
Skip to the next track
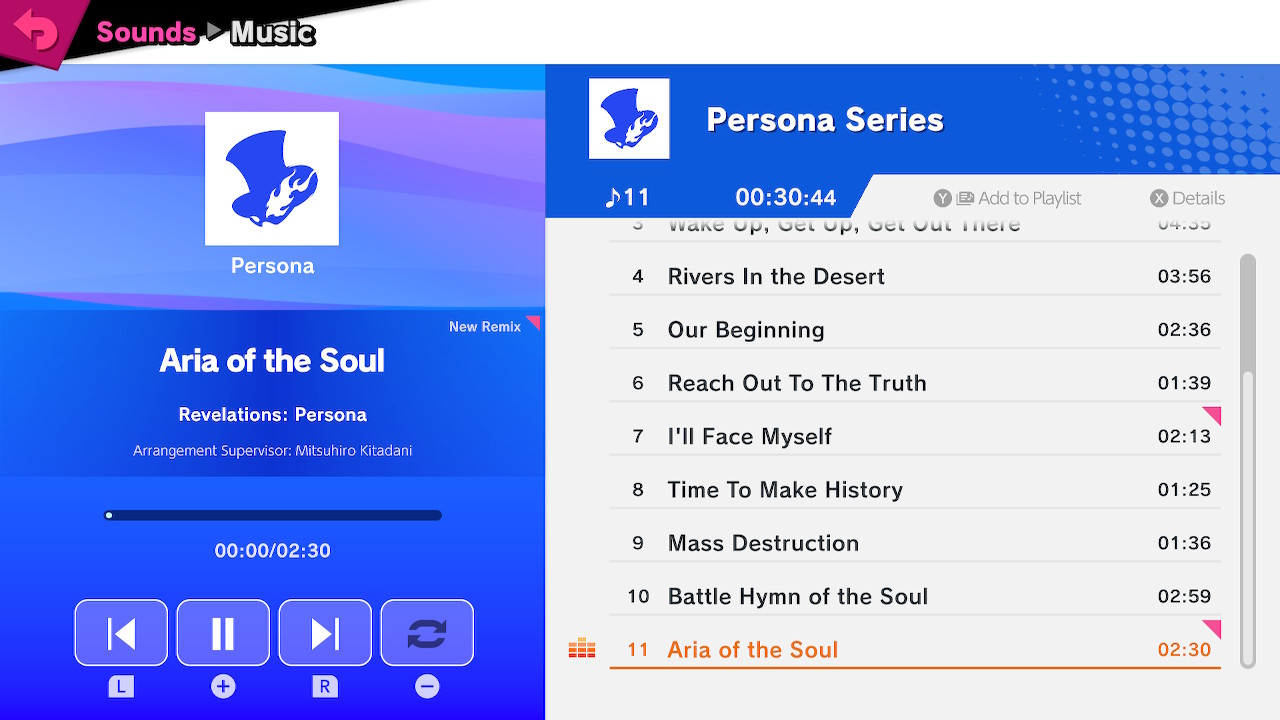point(325,633)
